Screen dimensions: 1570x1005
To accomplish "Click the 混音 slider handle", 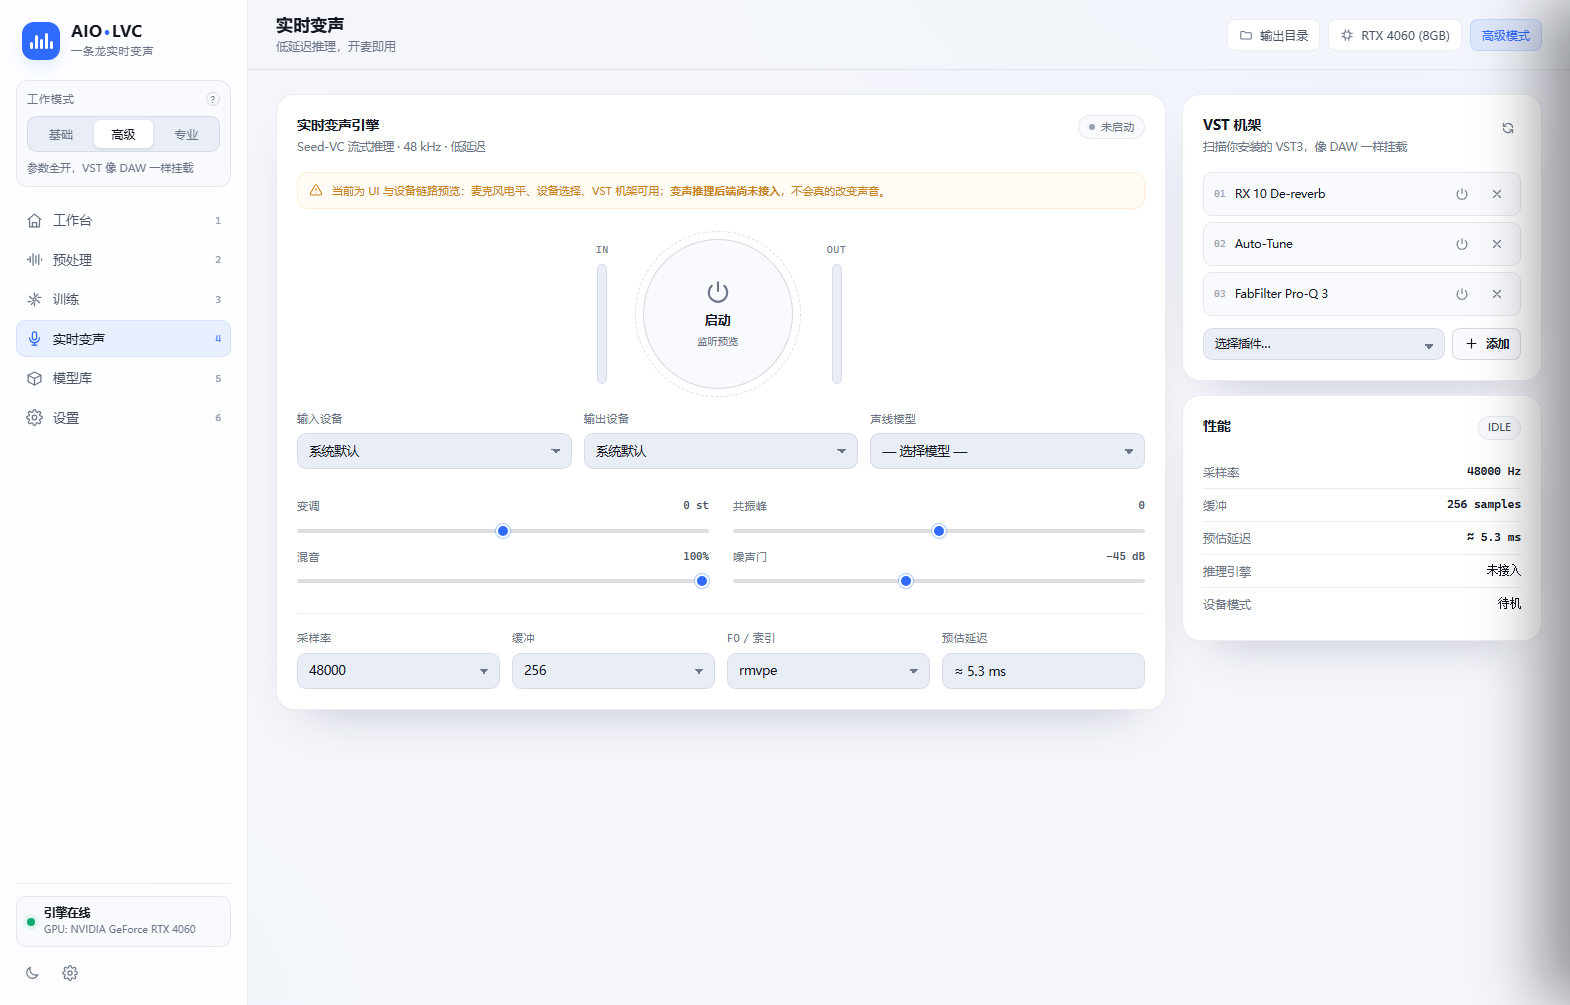I will pyautogui.click(x=702, y=581).
